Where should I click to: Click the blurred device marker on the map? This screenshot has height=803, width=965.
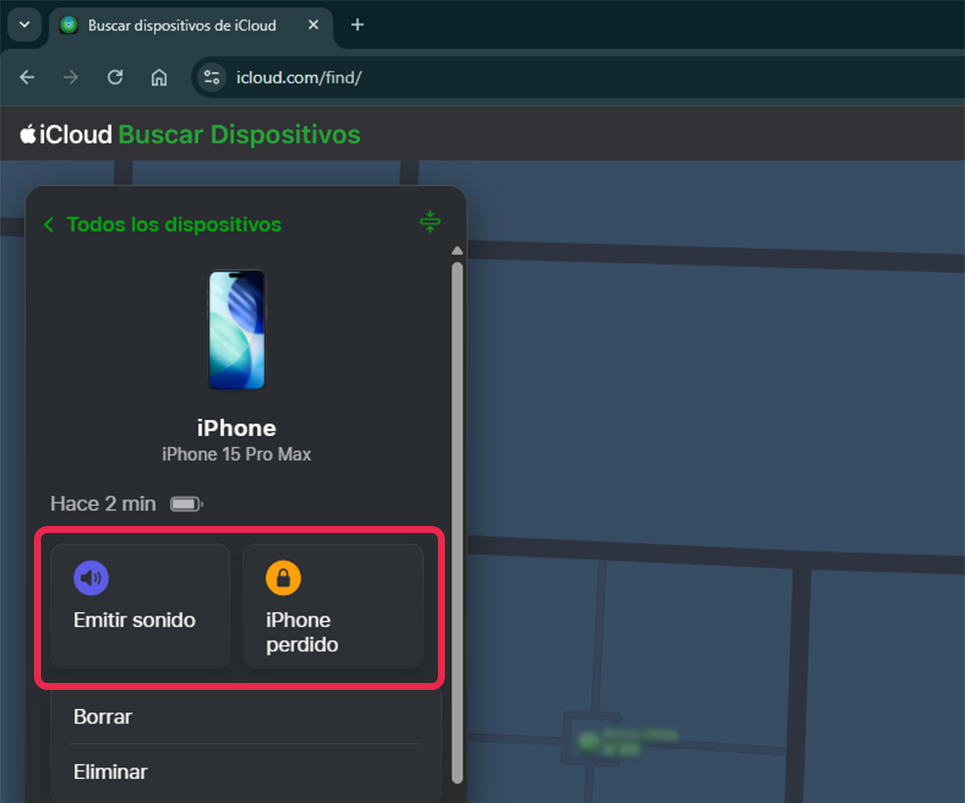590,740
